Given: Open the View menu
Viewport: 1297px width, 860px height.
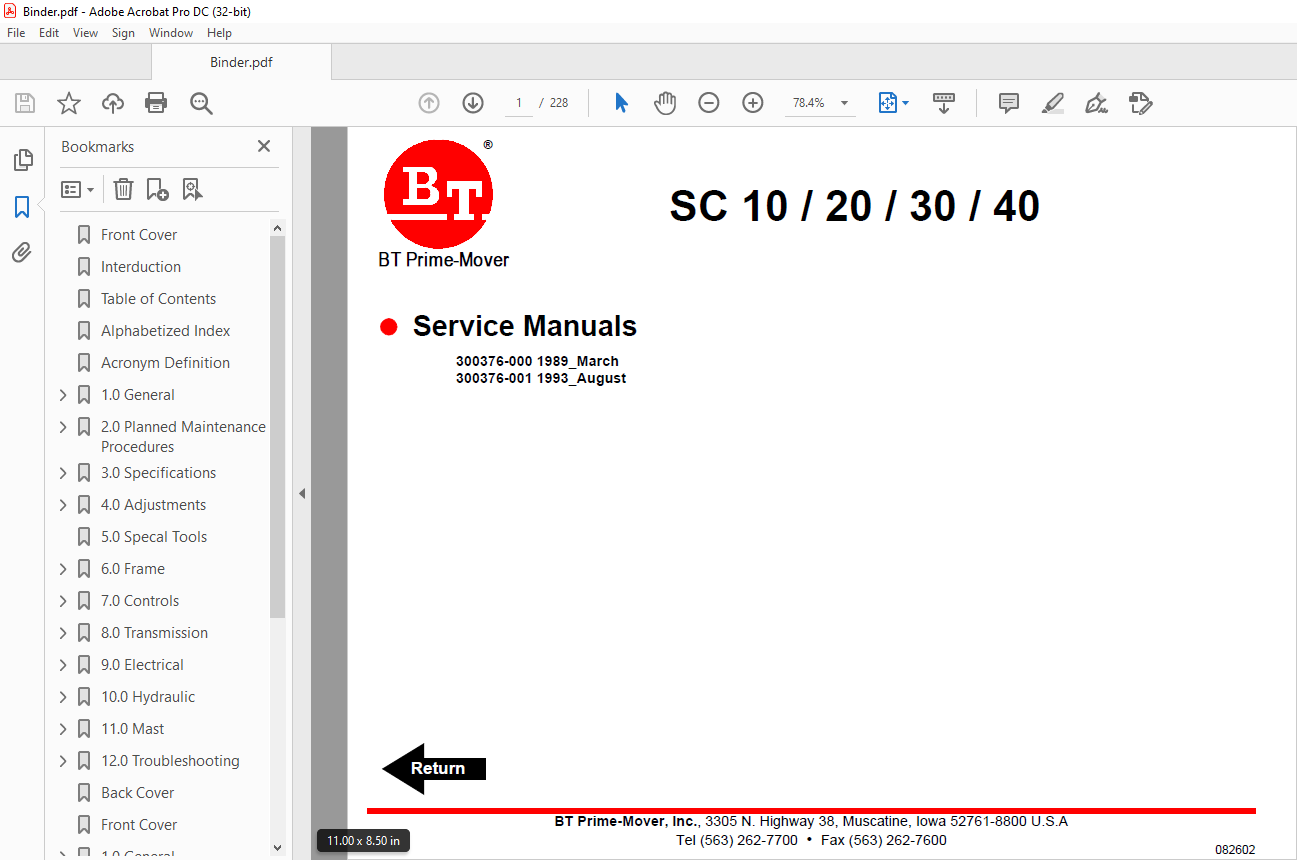Looking at the screenshot, I should pos(86,33).
